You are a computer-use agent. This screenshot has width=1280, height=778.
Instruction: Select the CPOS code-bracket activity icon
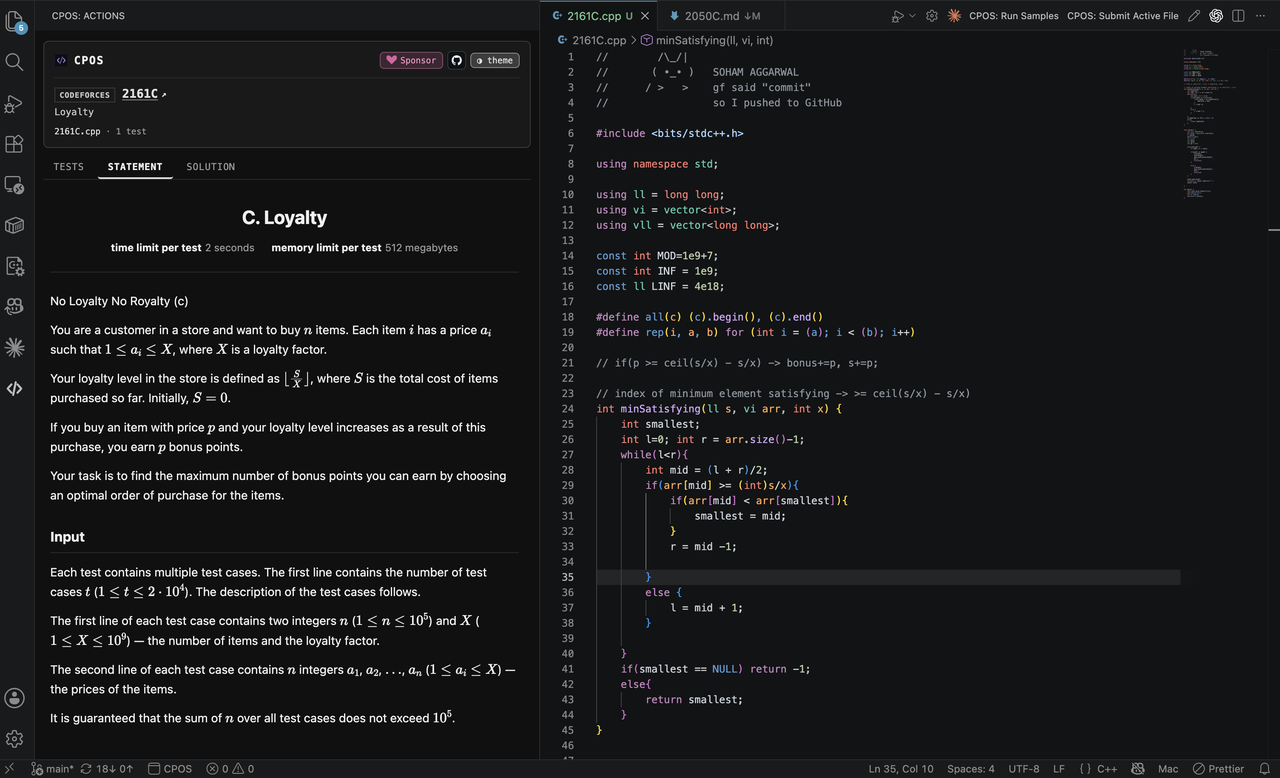pos(14,388)
